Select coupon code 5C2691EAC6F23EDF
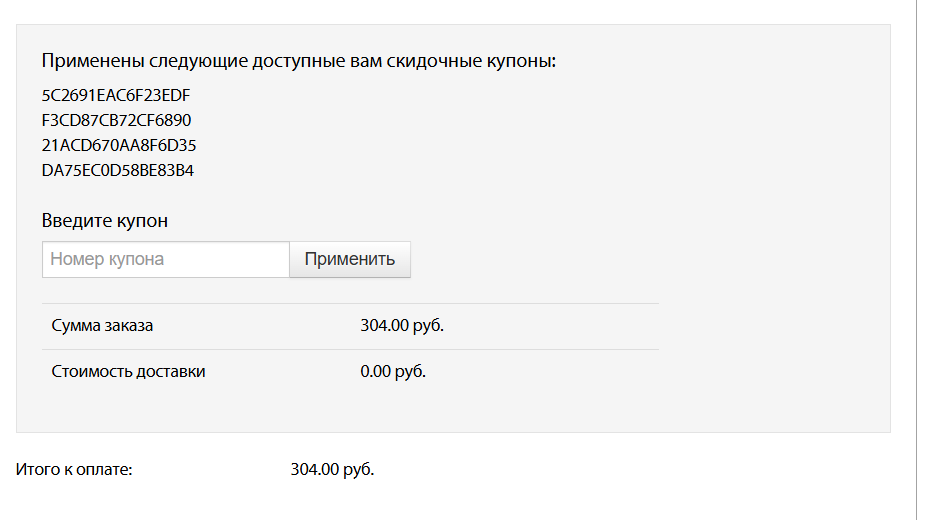This screenshot has width=936, height=520. (116, 96)
